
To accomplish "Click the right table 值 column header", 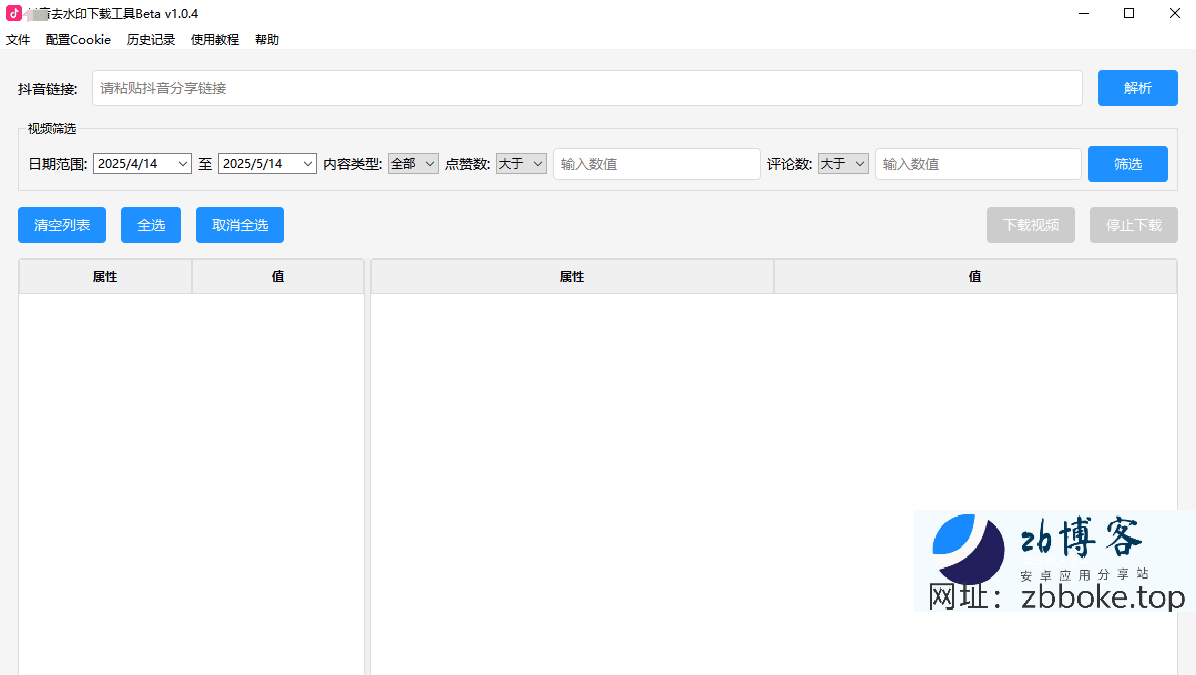I will [975, 277].
